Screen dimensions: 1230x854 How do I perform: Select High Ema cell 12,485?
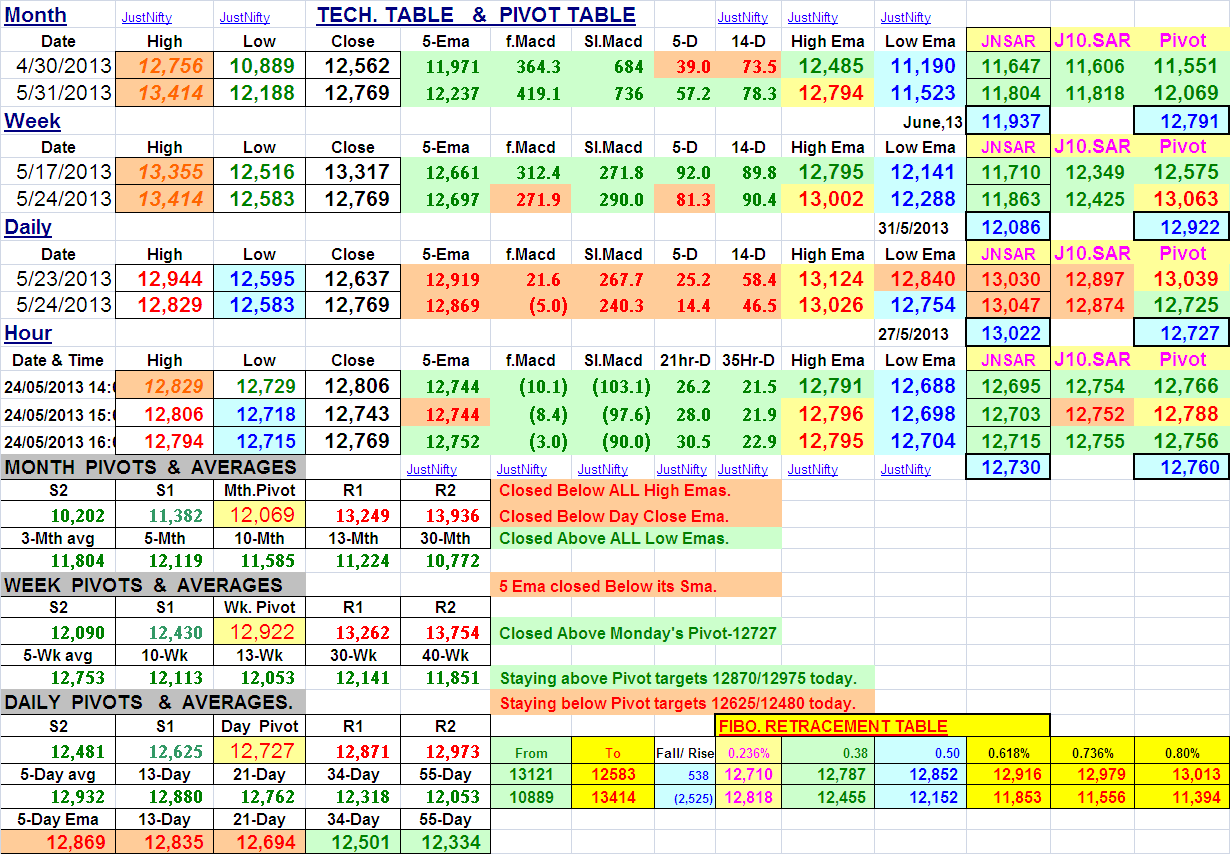coord(828,66)
